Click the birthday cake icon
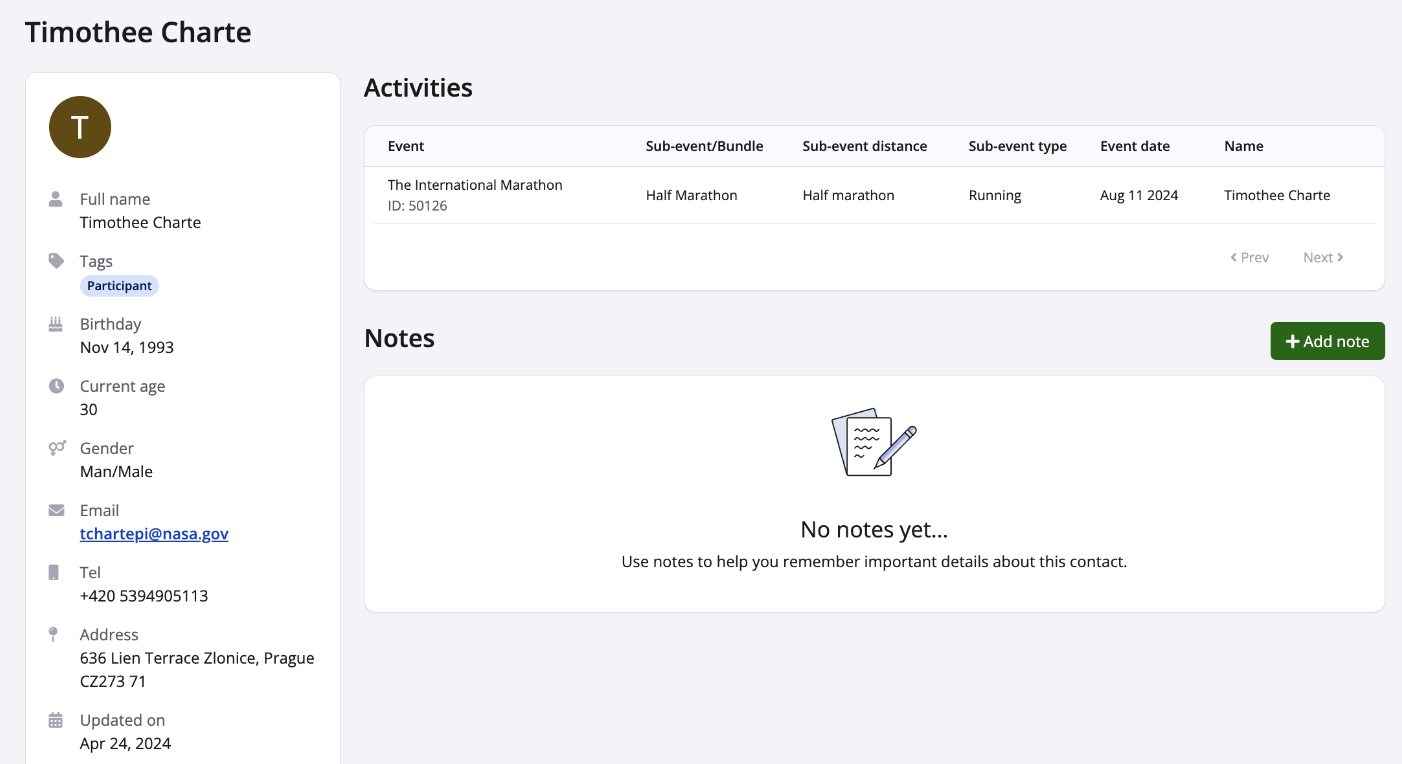1402x764 pixels. [56, 324]
